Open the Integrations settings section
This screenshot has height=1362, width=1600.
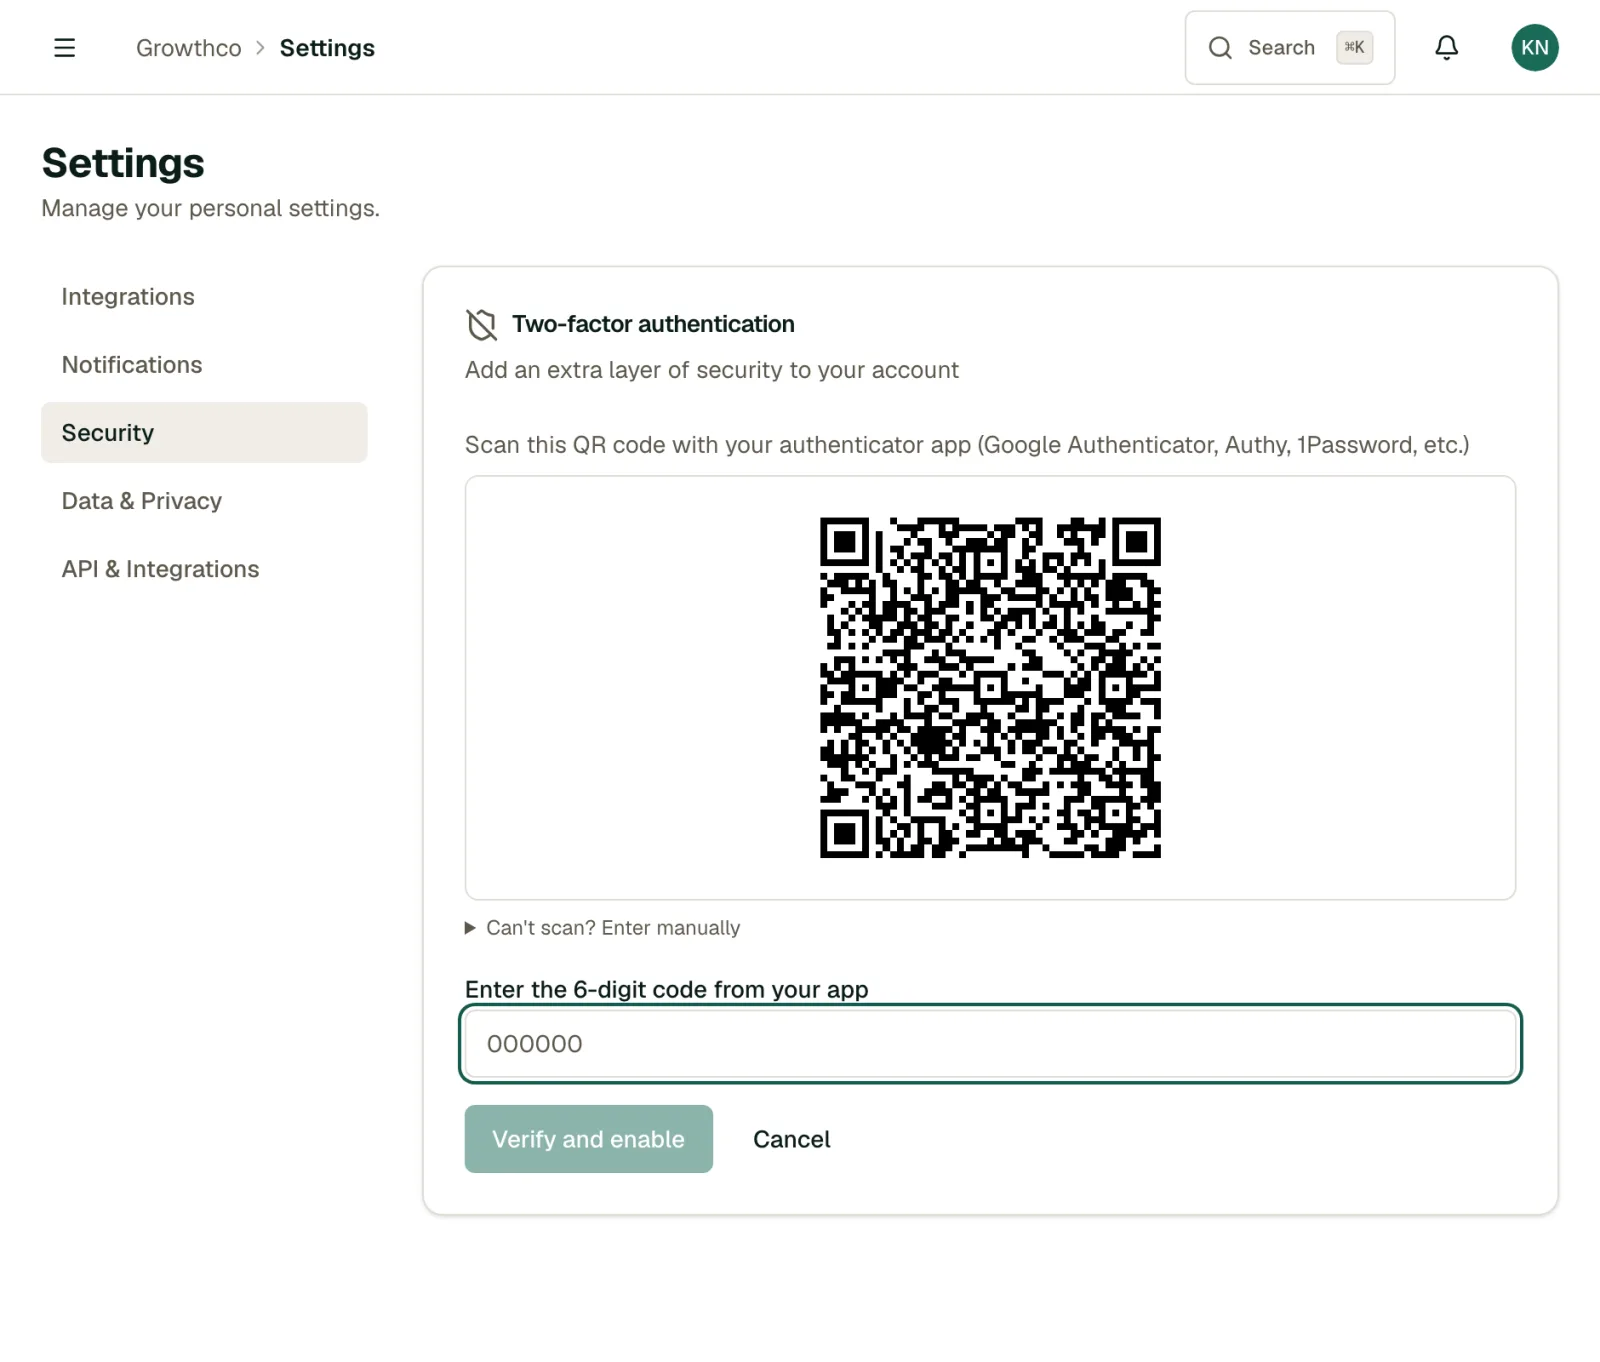(x=204, y=297)
